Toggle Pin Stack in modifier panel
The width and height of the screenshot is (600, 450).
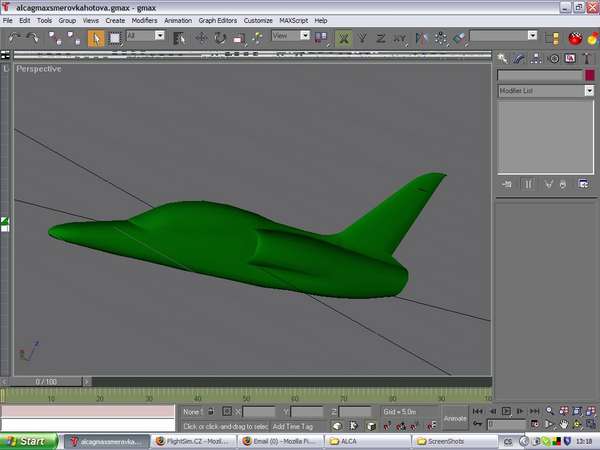coord(507,184)
